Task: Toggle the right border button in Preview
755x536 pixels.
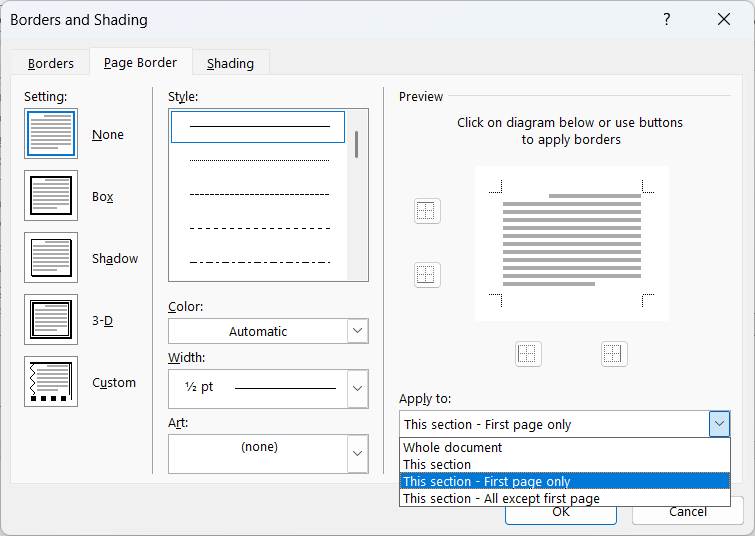Action: pos(614,354)
